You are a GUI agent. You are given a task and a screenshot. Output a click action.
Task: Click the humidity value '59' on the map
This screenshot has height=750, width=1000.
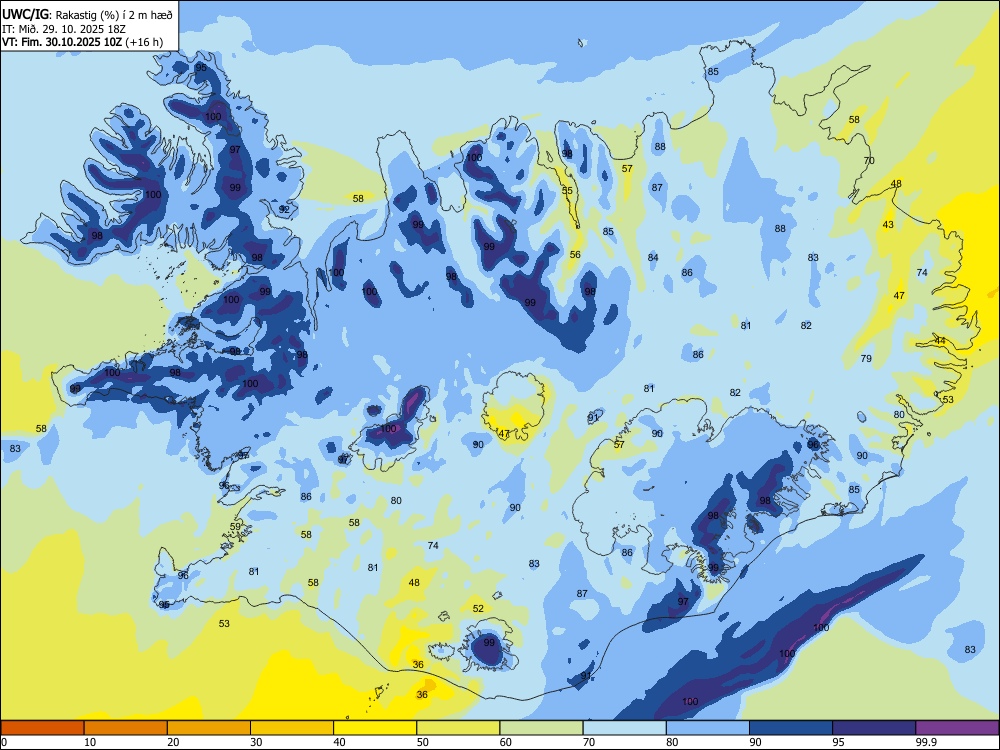(235, 527)
